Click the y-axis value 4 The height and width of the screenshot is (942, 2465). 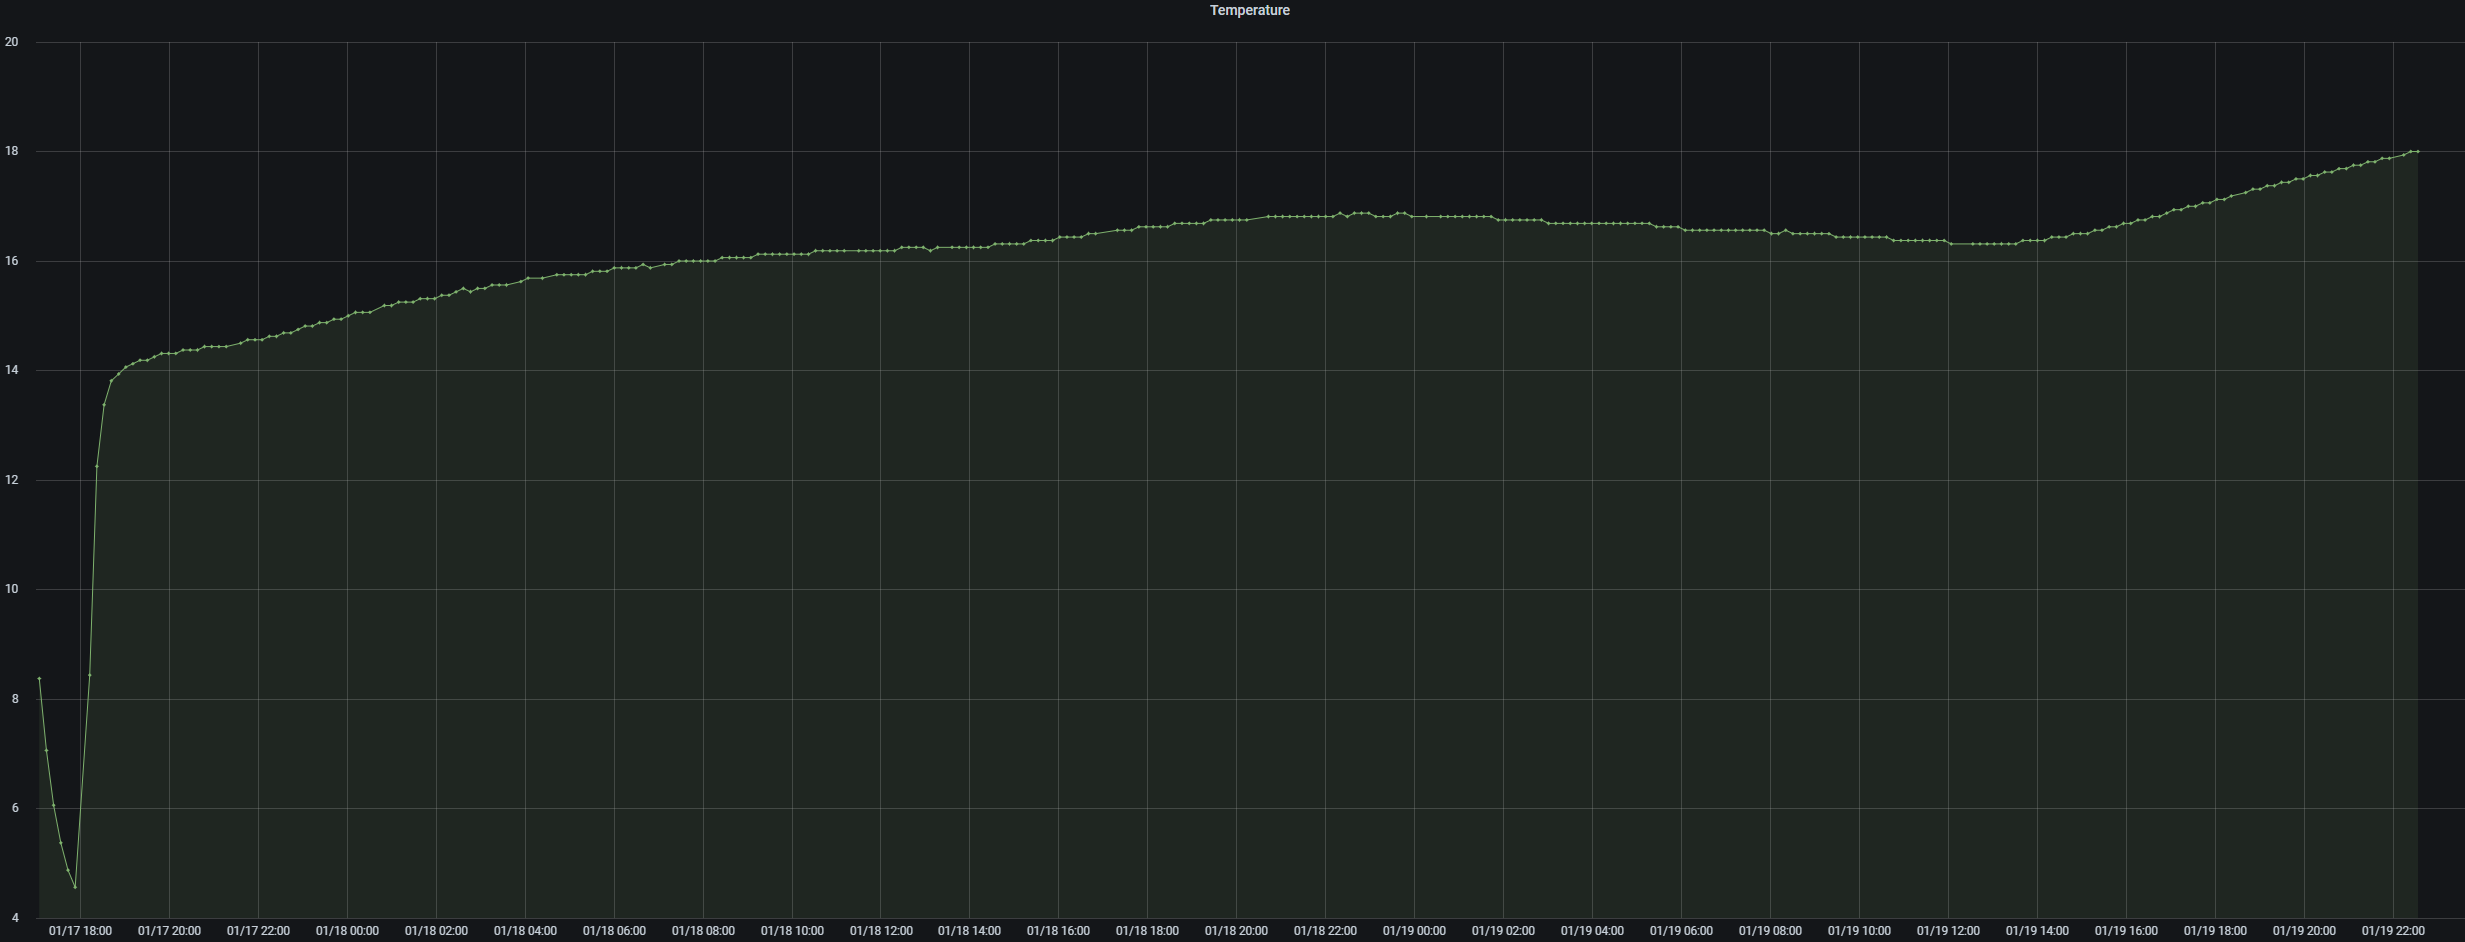coord(15,918)
